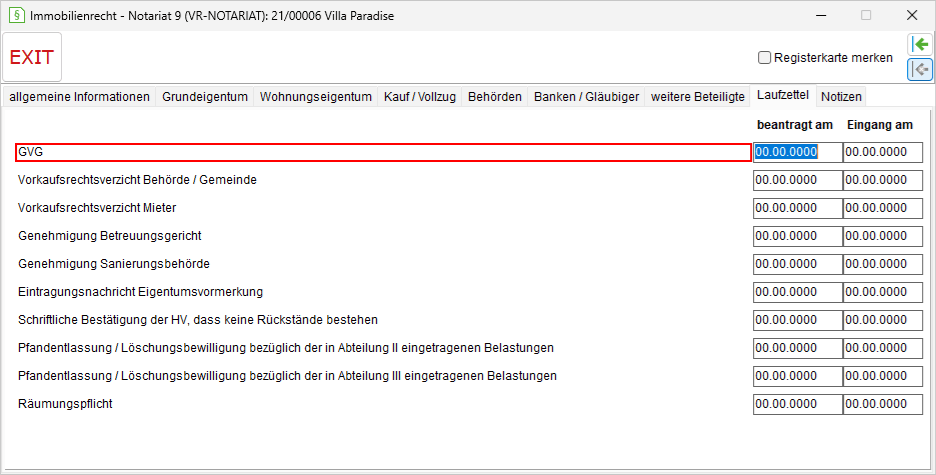Click the green back arrow icon
Image resolution: width=936 pixels, height=475 pixels.
tap(920, 44)
